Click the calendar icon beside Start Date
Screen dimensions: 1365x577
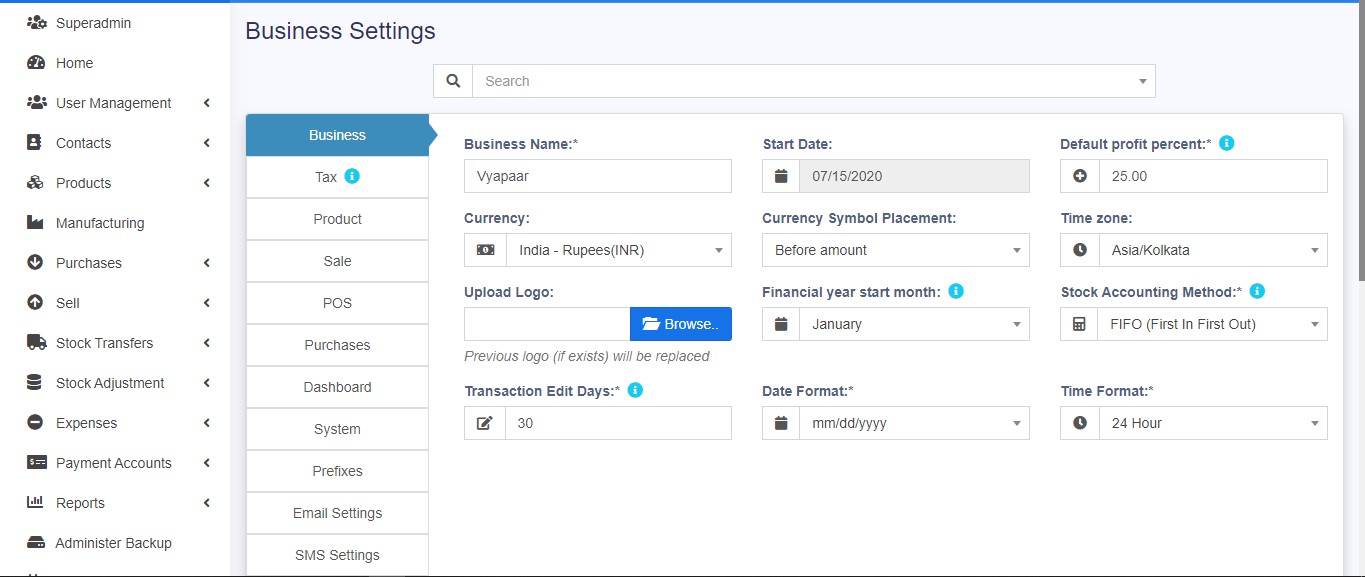[781, 176]
